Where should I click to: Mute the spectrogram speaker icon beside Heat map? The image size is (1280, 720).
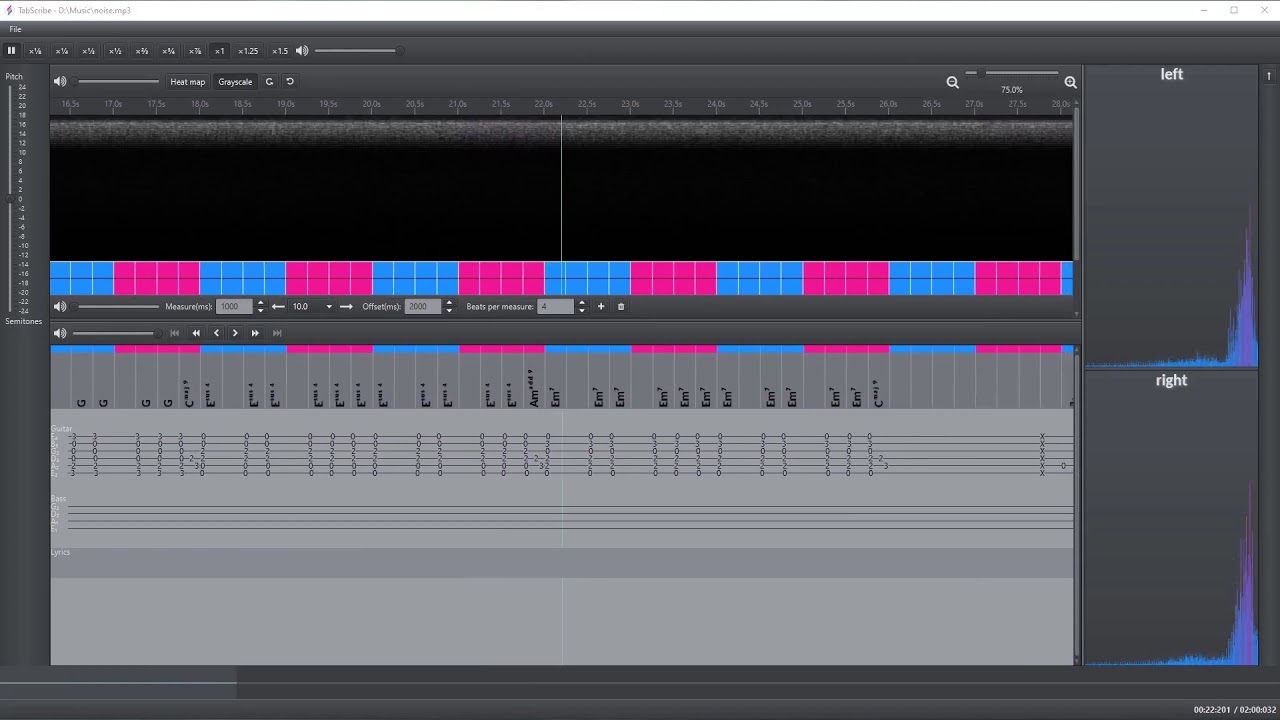(60, 82)
